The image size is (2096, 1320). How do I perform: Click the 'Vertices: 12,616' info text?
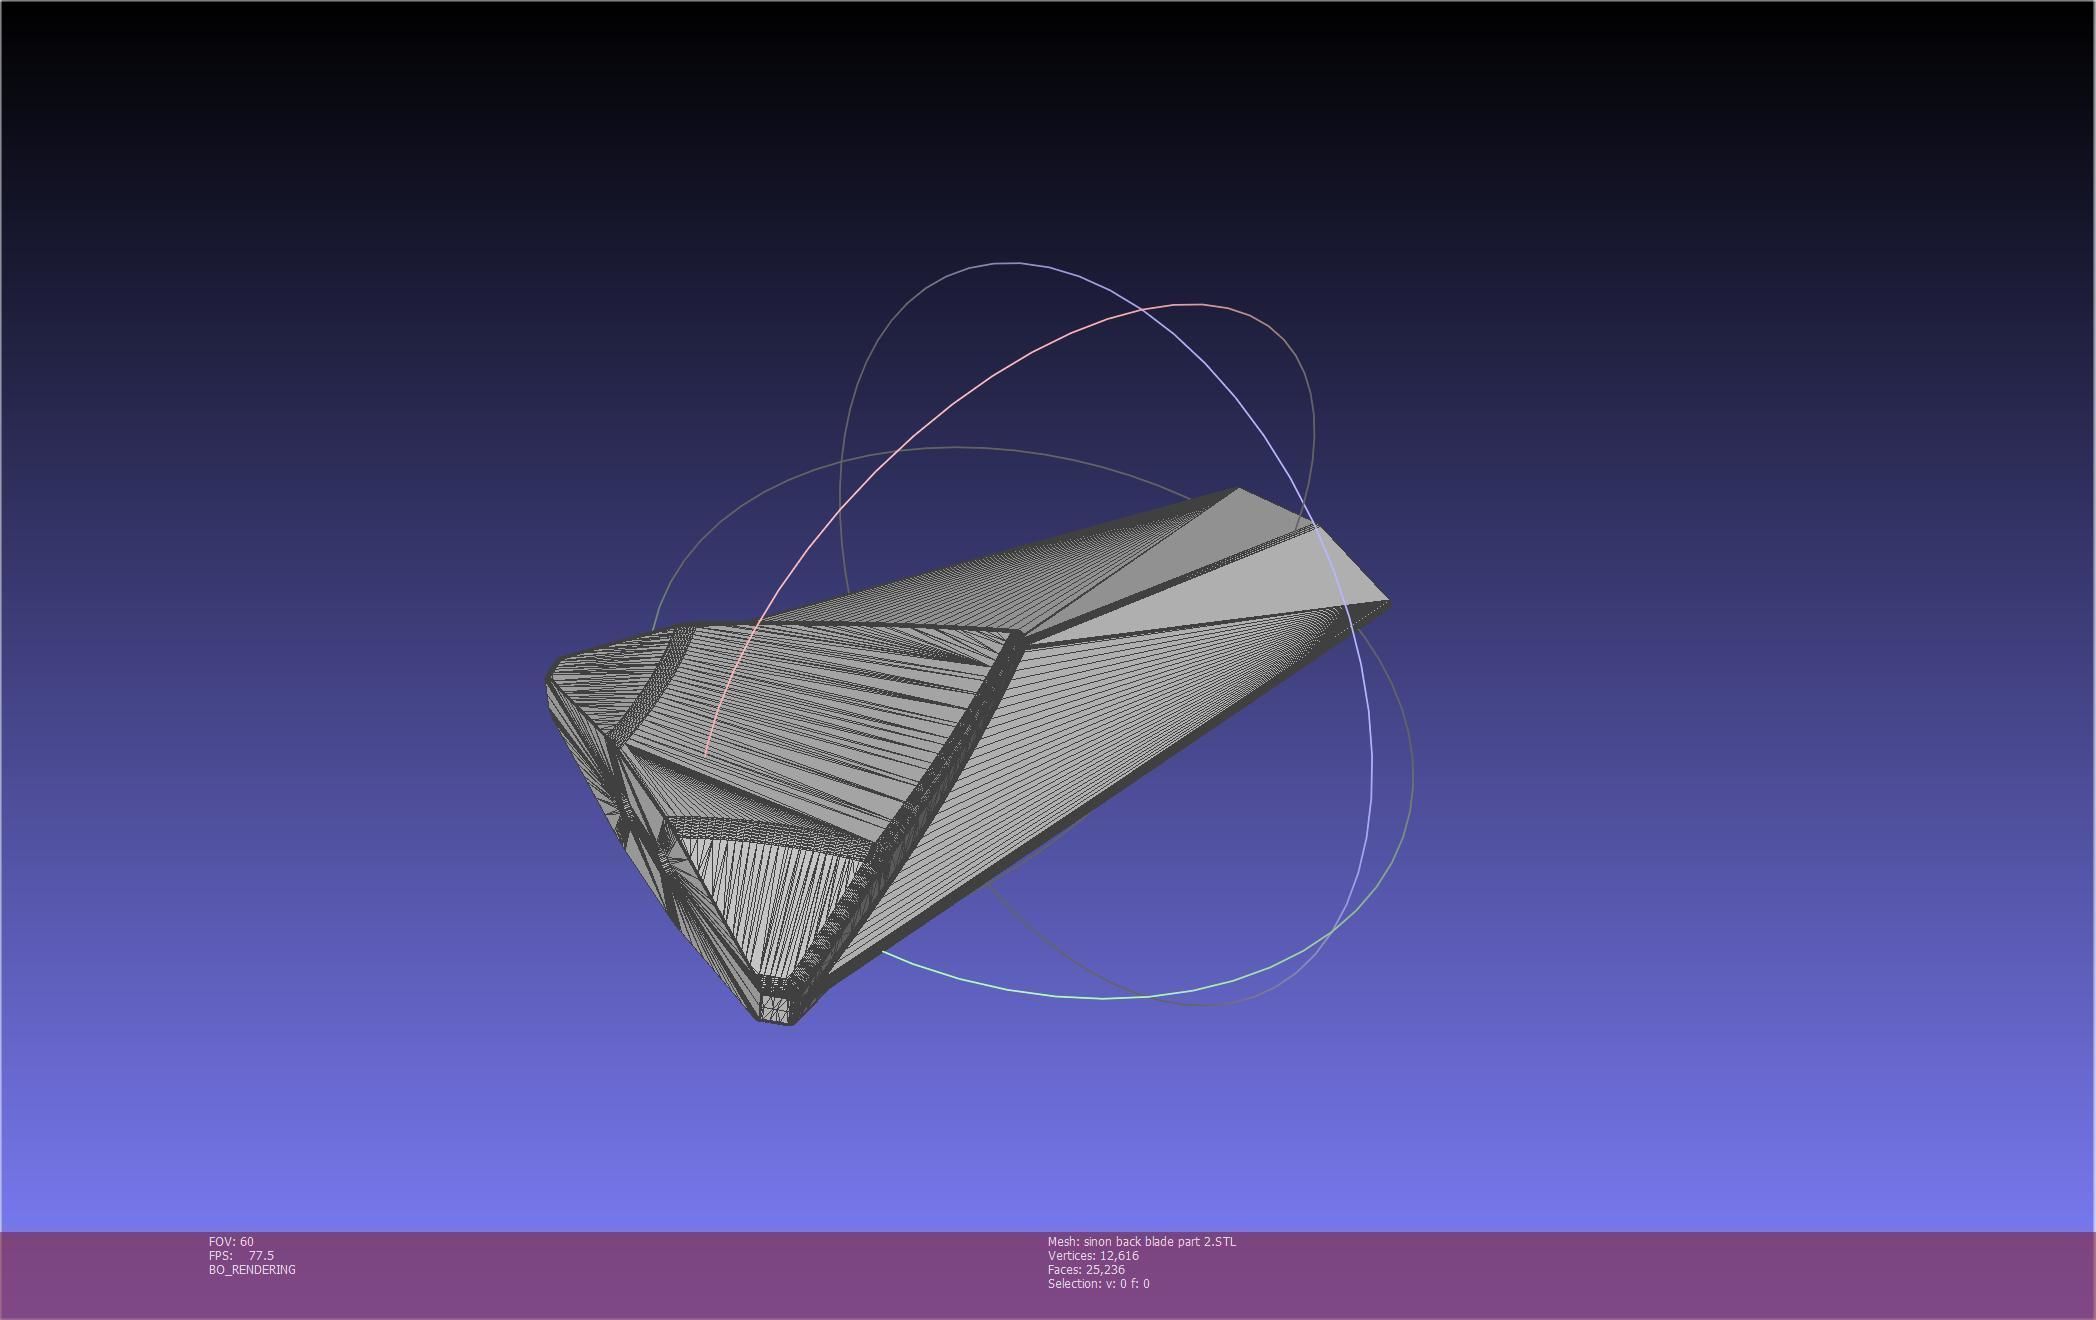point(1093,1256)
